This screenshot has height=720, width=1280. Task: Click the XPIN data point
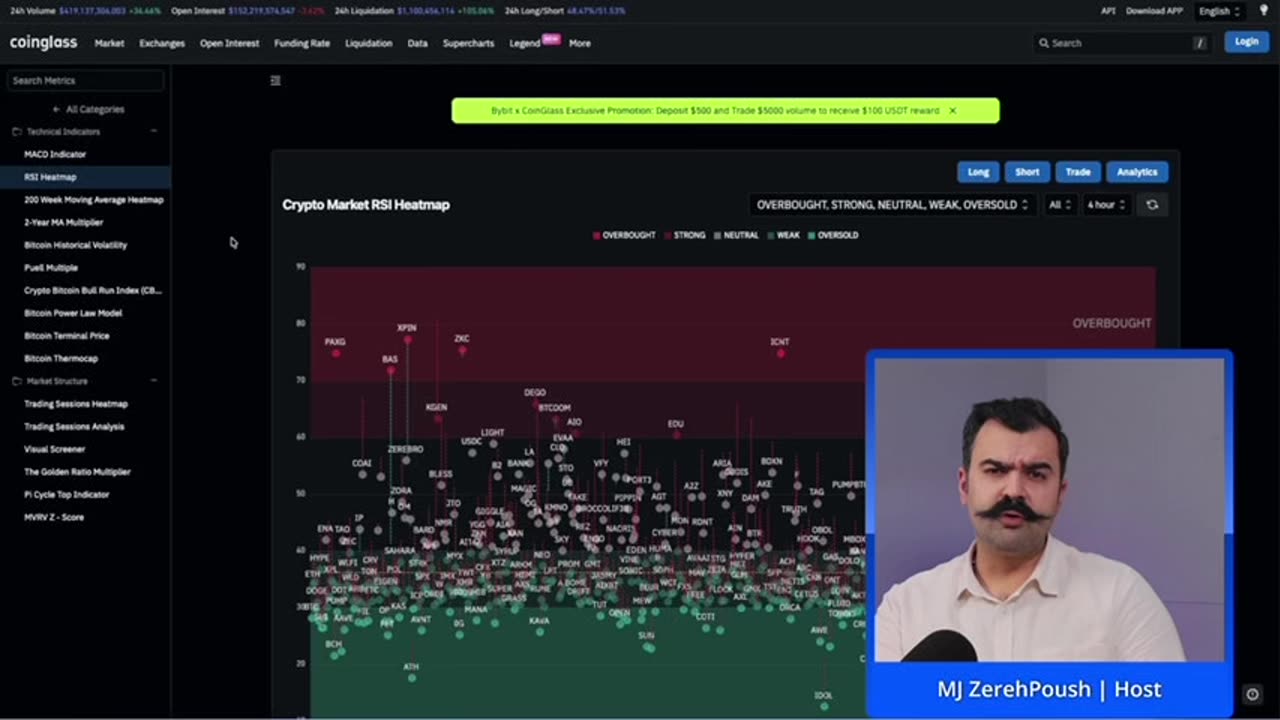(407, 339)
